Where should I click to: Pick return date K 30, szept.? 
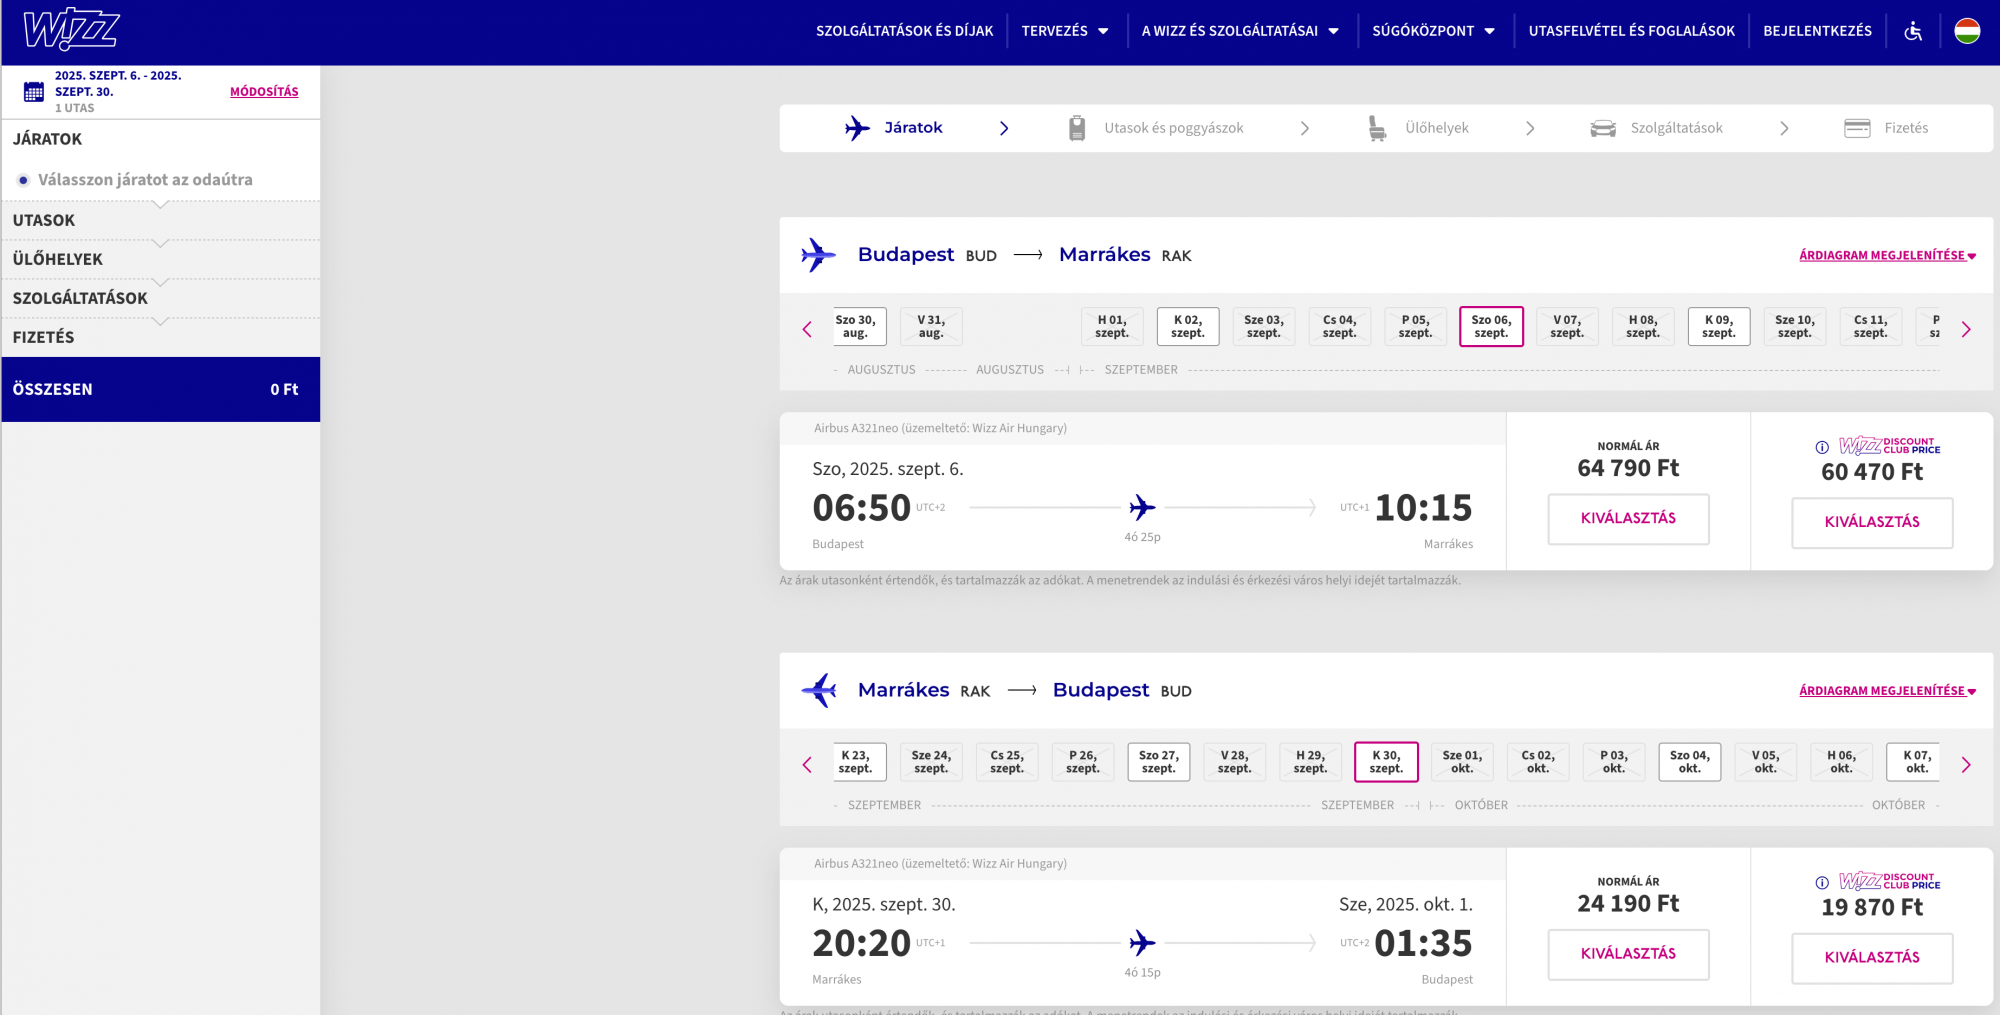tap(1386, 762)
